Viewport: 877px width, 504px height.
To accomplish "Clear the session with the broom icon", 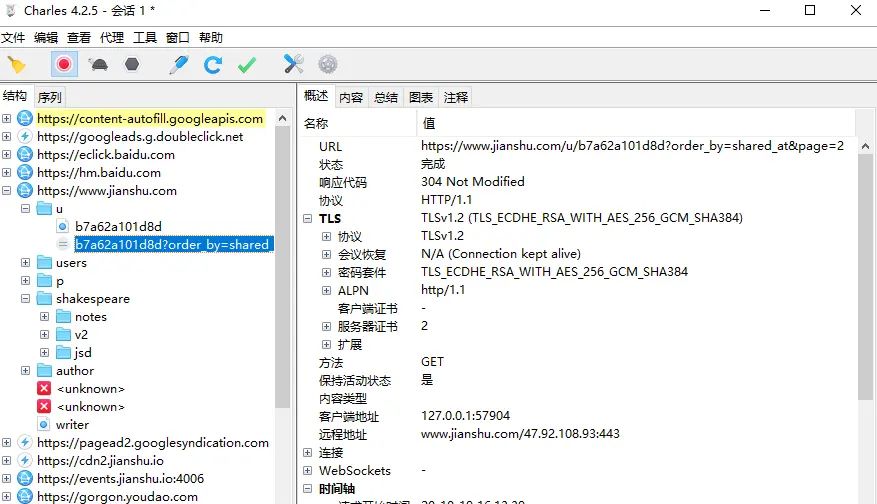I will [x=16, y=65].
